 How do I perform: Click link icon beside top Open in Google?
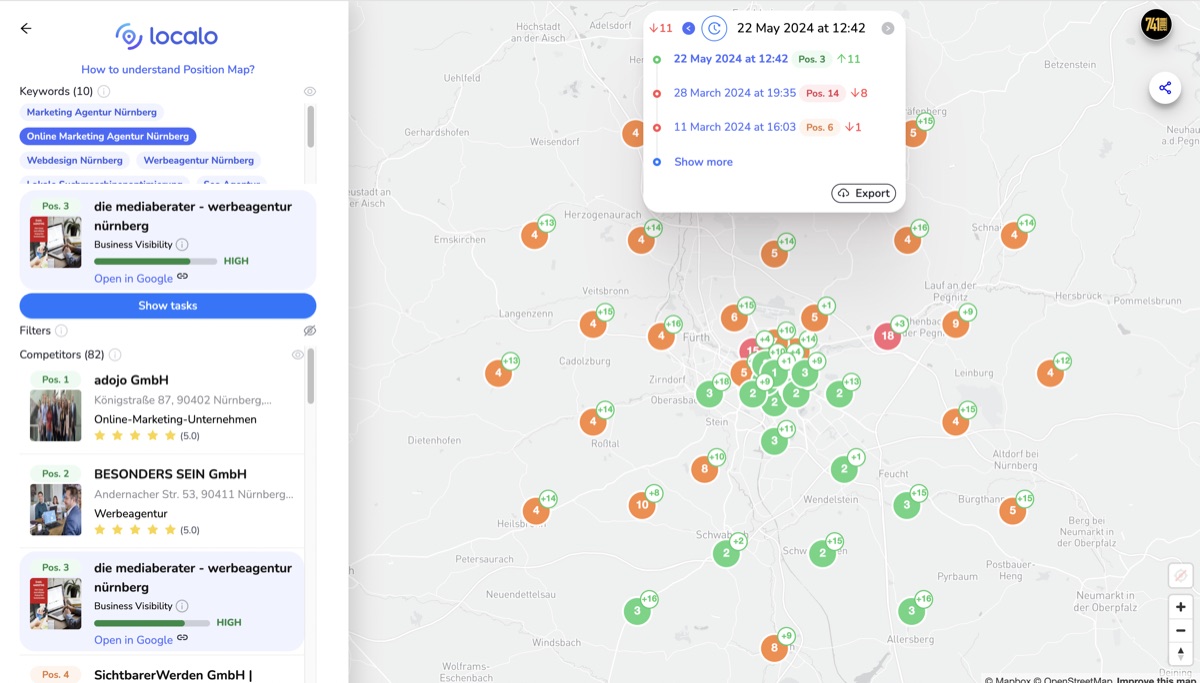click(183, 277)
